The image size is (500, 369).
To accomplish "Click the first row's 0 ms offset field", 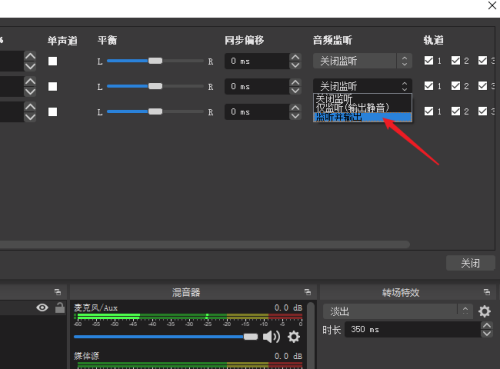I will 257,61.
